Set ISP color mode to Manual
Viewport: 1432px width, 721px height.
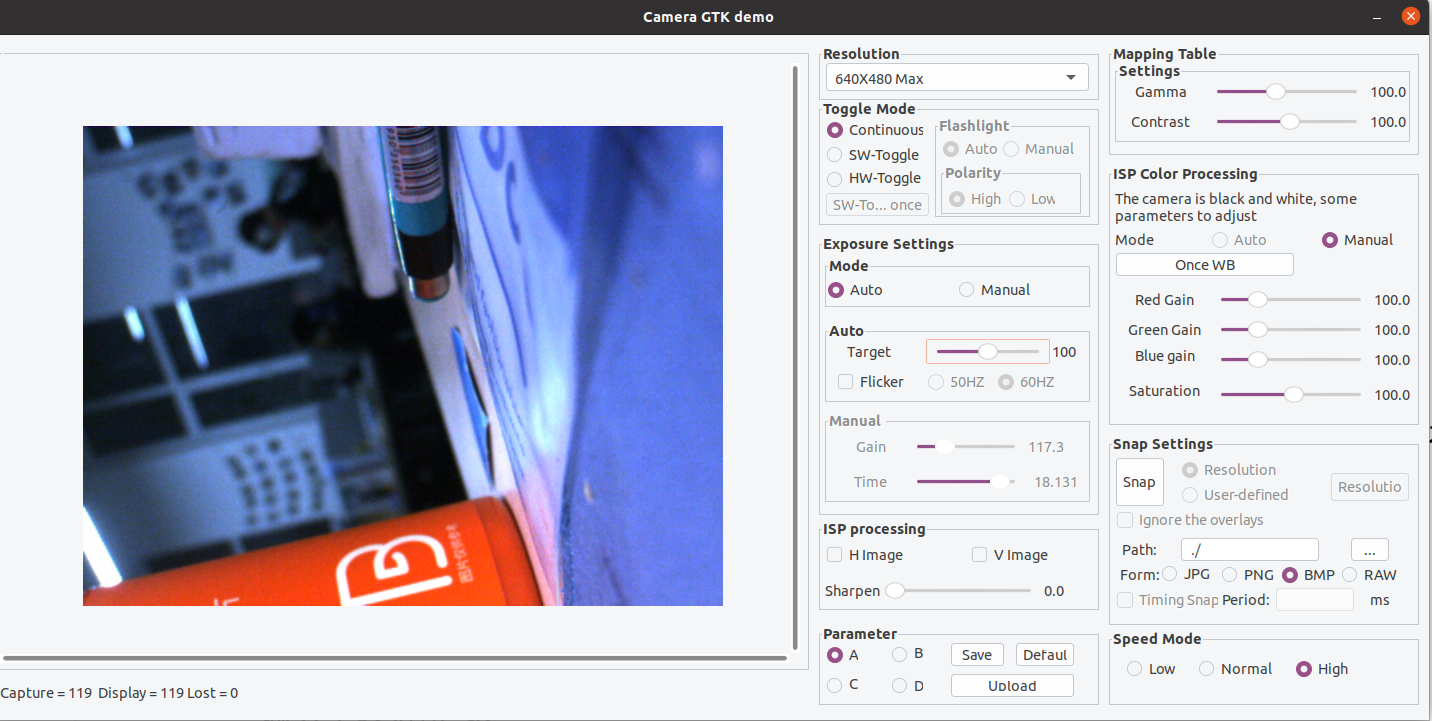click(1330, 240)
